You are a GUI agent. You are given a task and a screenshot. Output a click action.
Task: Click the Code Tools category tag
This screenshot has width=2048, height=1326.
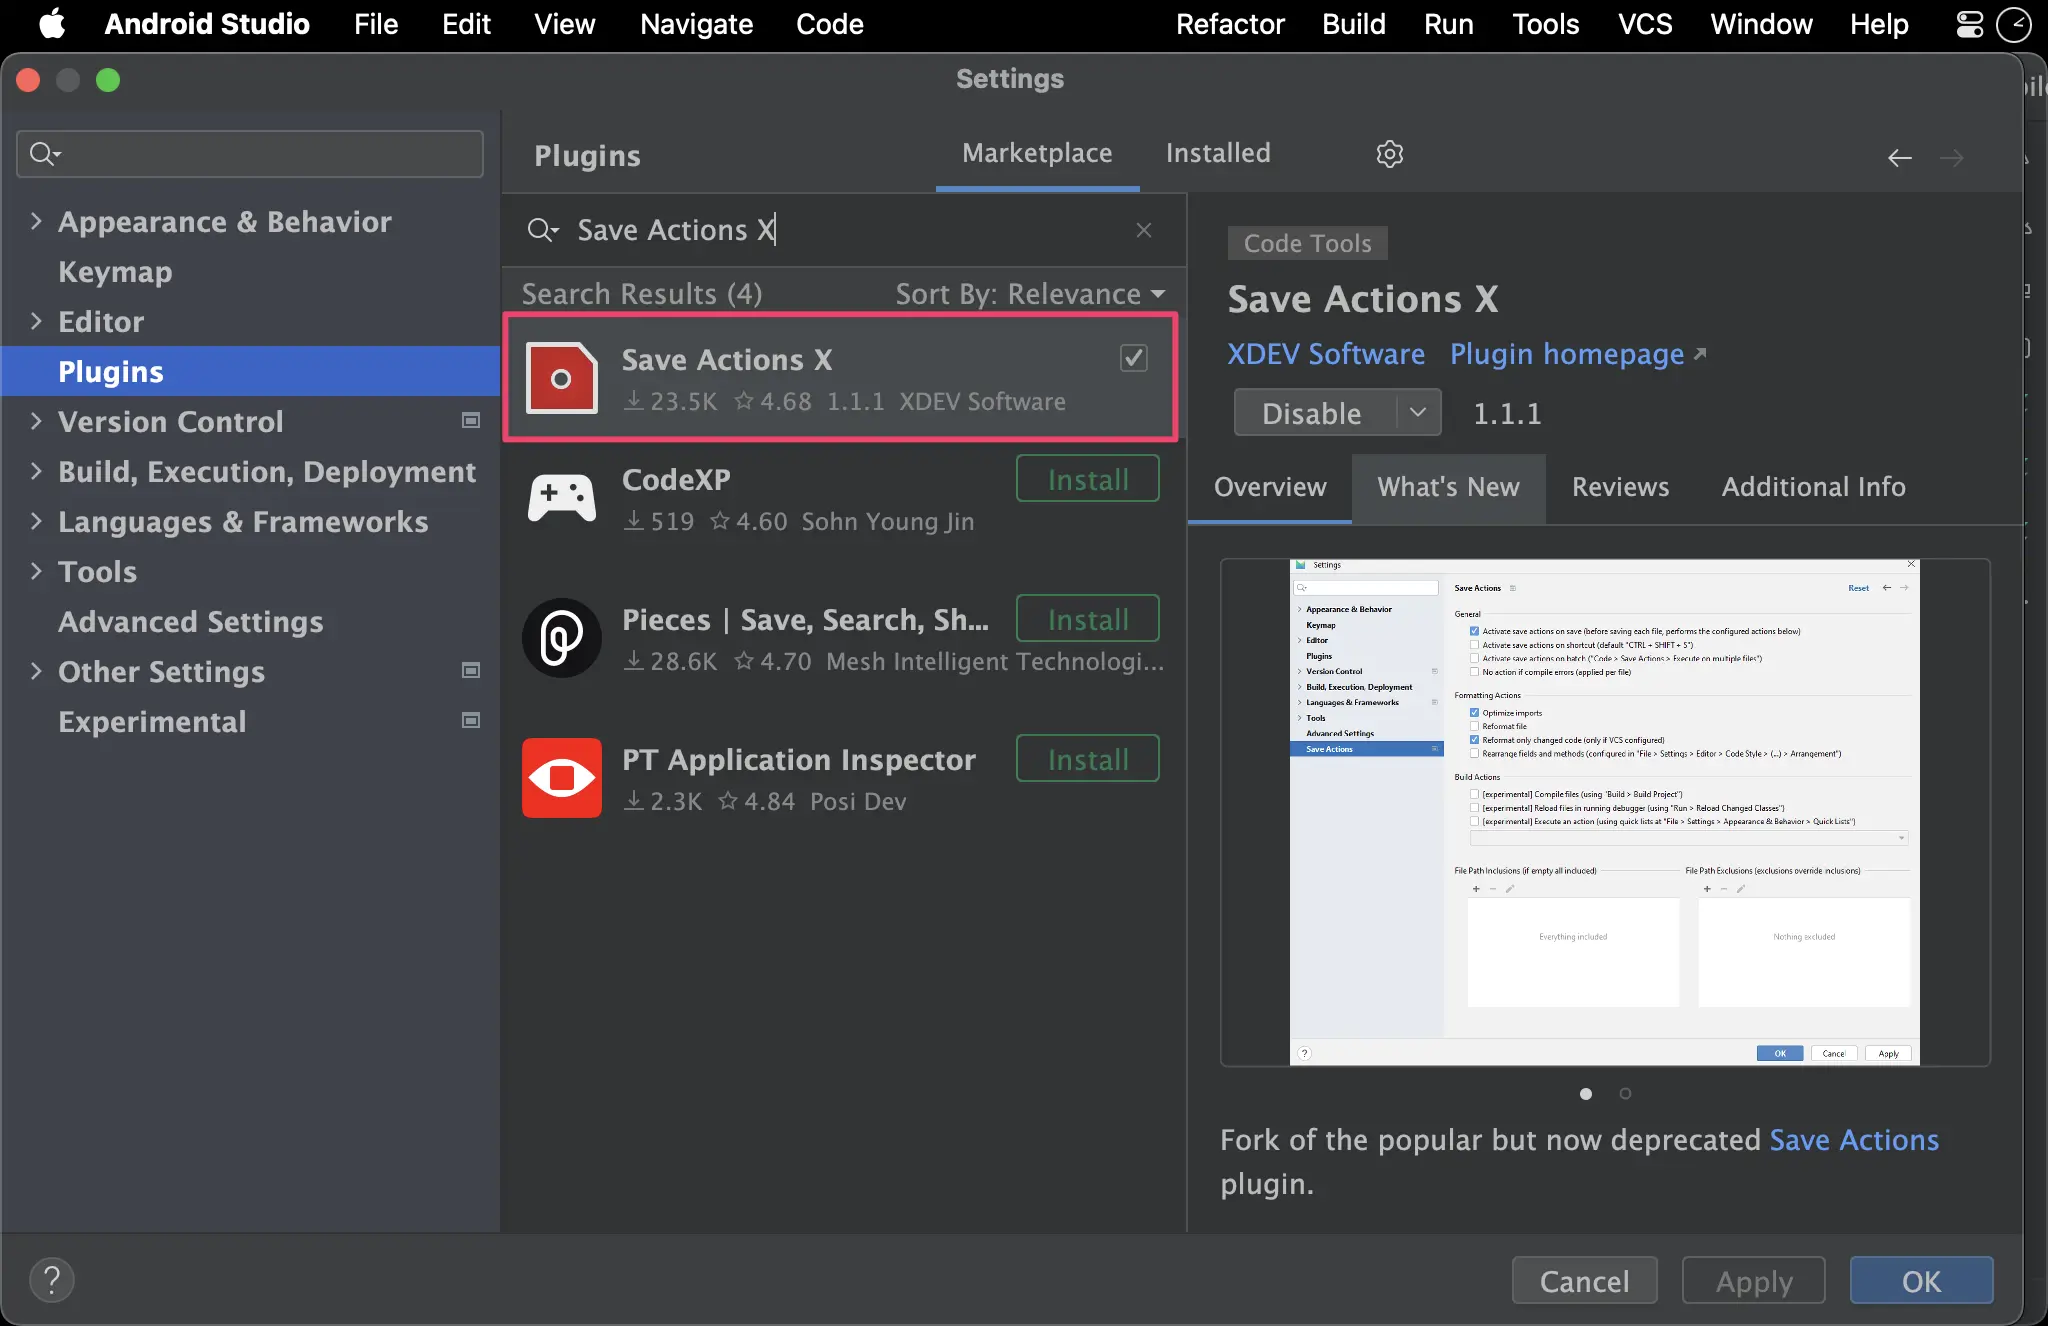pyautogui.click(x=1307, y=243)
